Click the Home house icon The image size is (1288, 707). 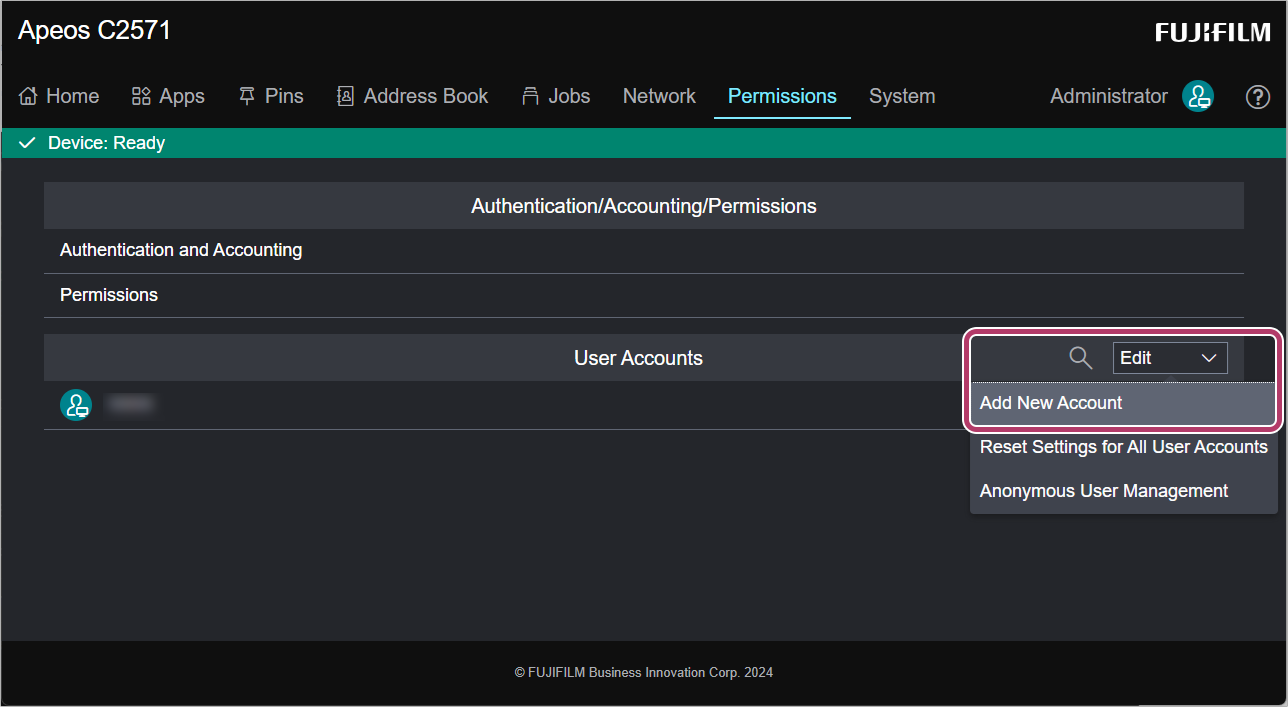tap(28, 96)
